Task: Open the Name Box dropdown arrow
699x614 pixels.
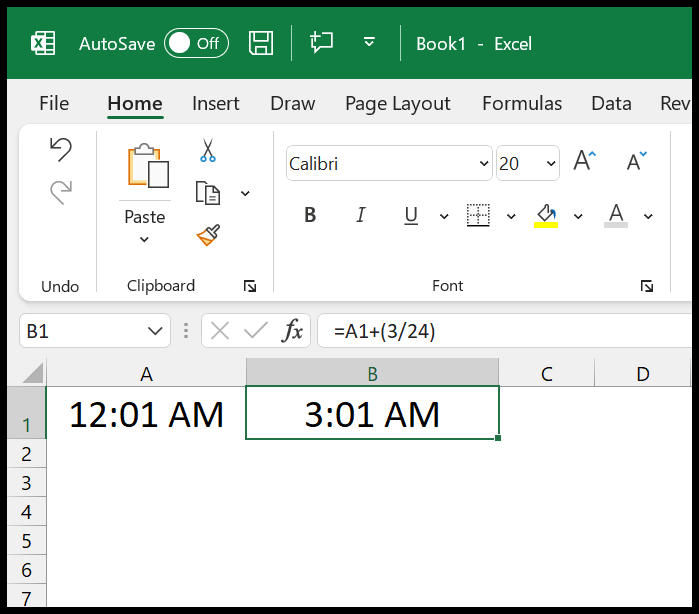Action: pyautogui.click(x=156, y=331)
